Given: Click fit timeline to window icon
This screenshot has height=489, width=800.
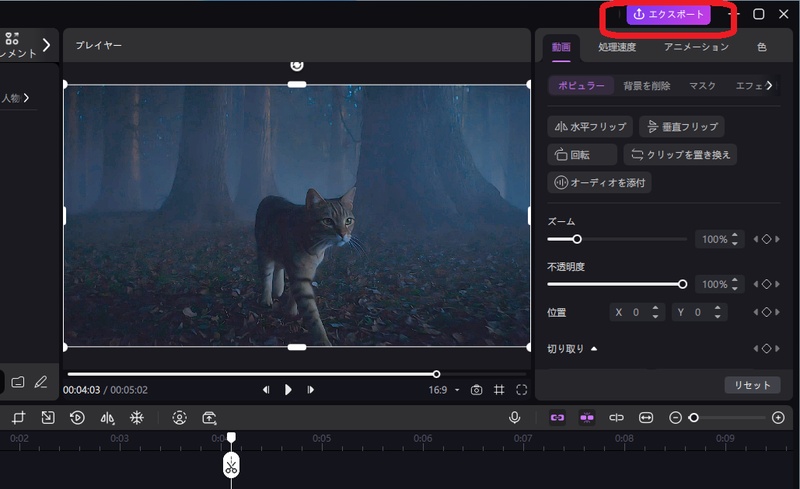Looking at the screenshot, I should tap(646, 418).
